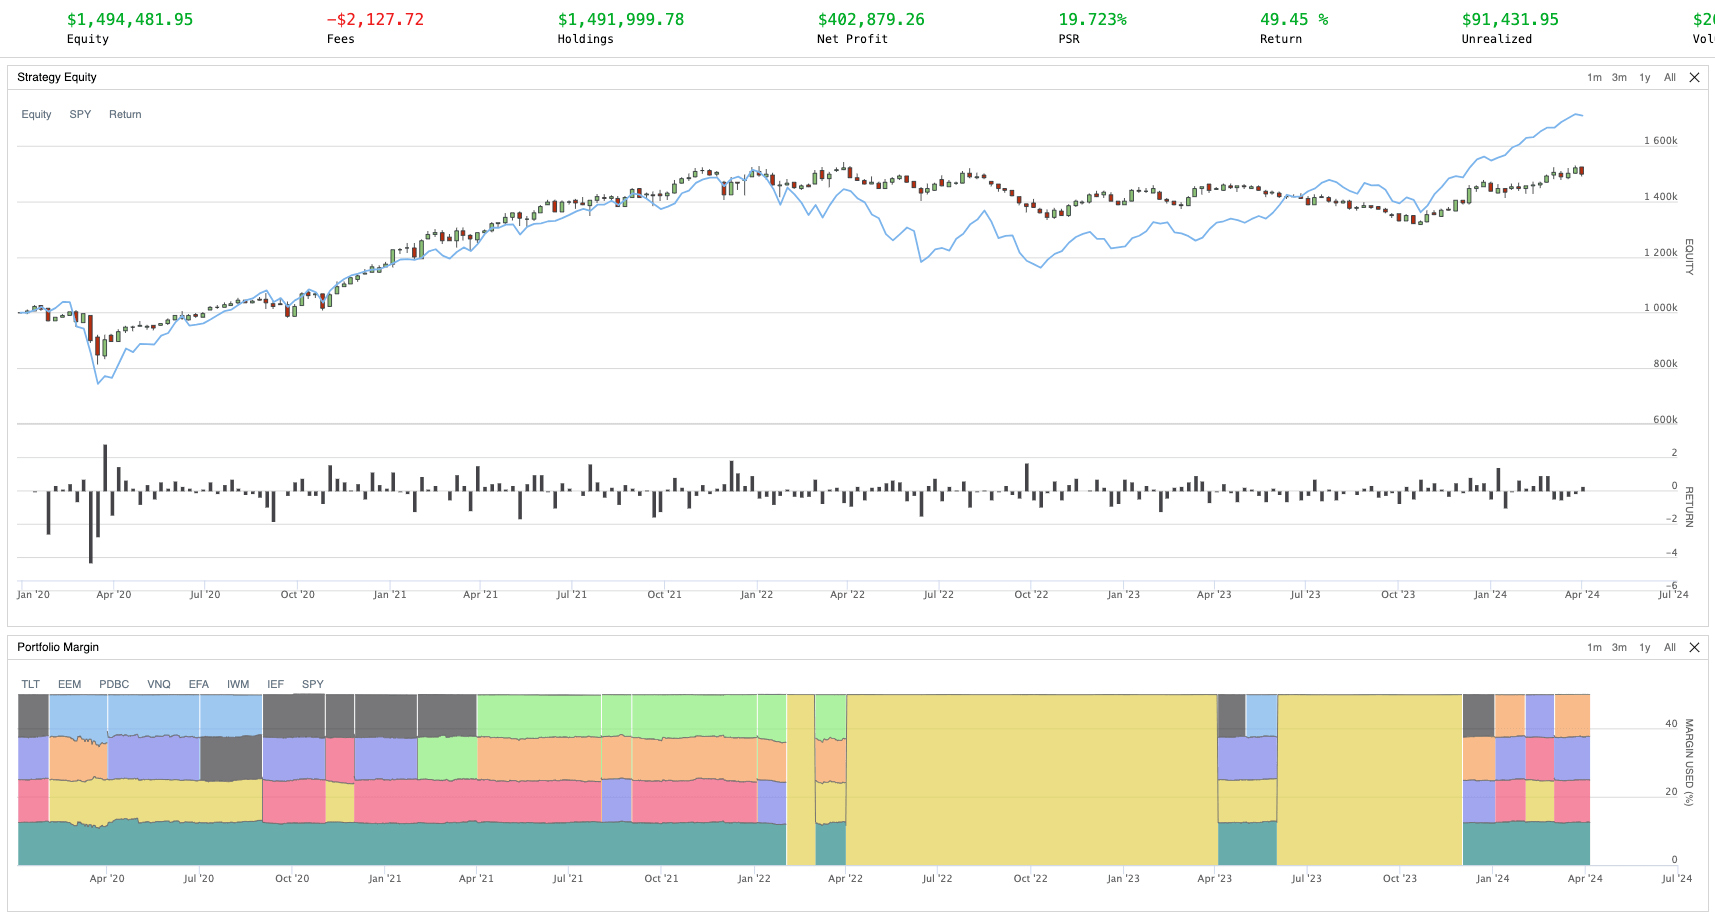1715x916 pixels.
Task: Set Portfolio Margin range to 1m
Action: (x=1594, y=648)
